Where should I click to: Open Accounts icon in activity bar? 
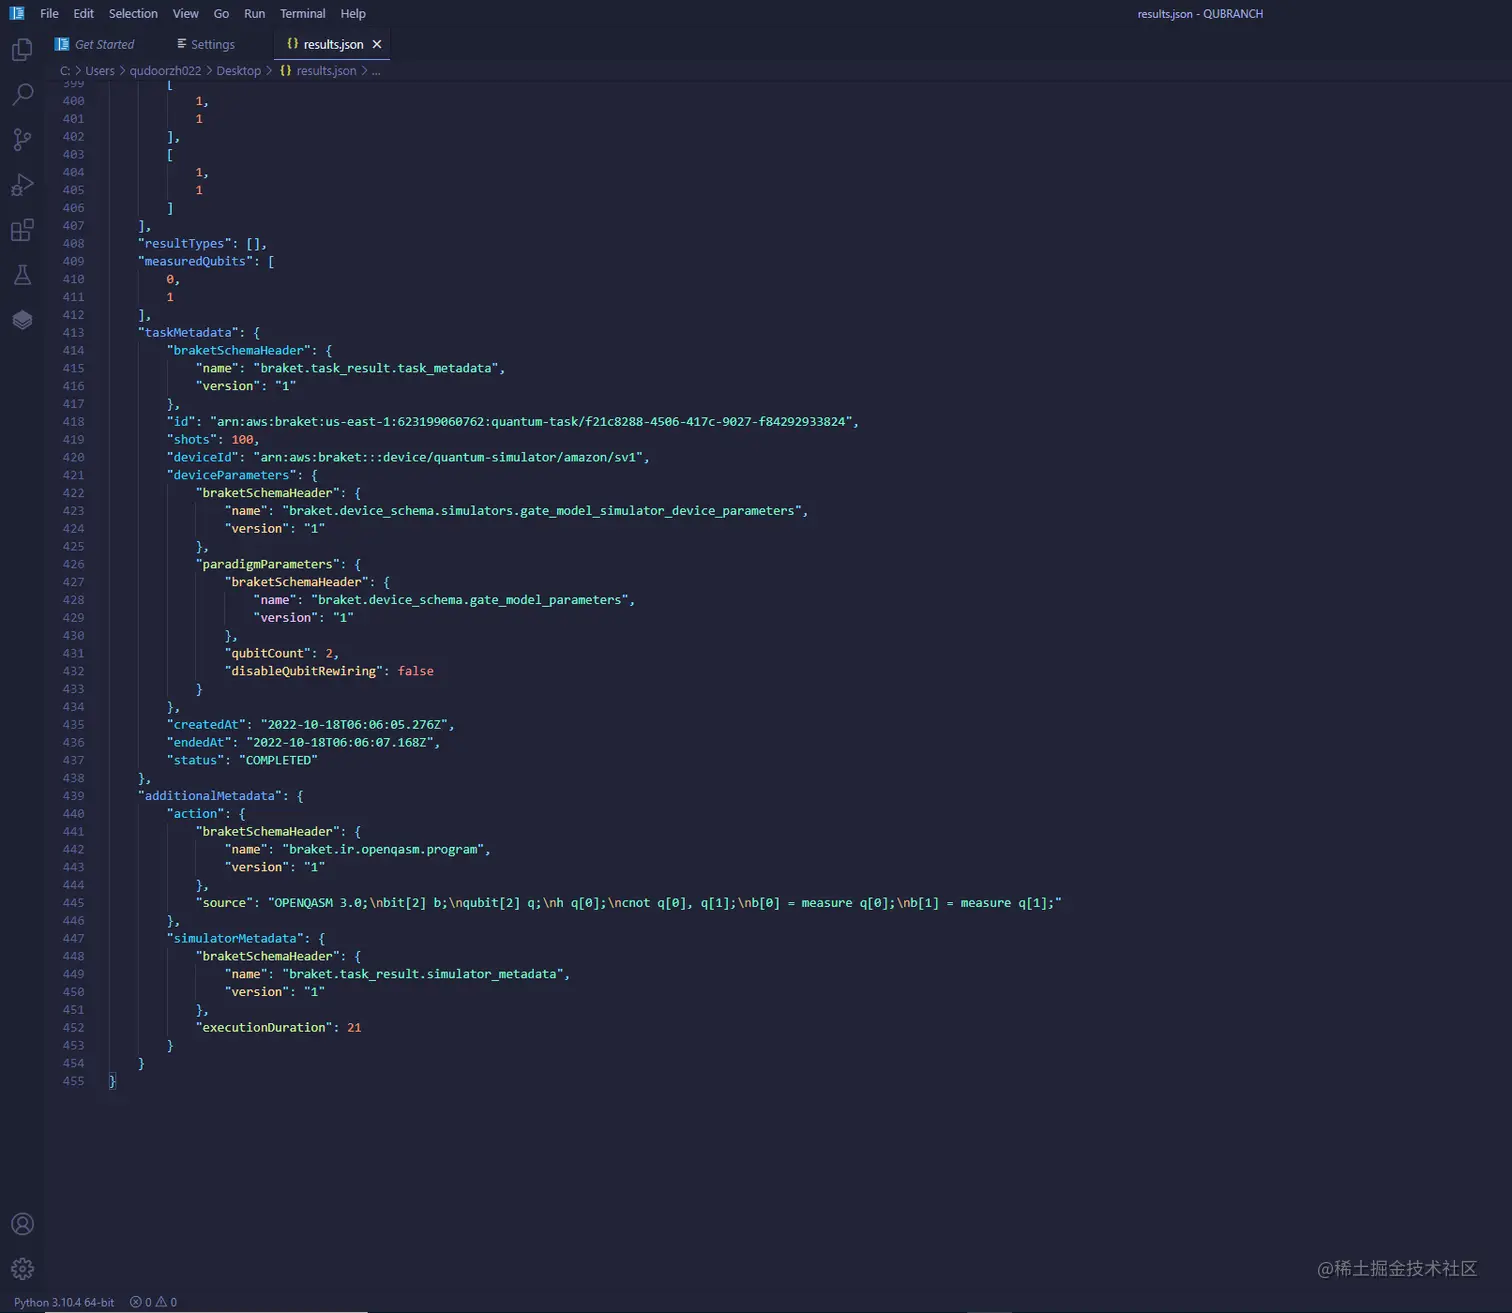coord(22,1224)
